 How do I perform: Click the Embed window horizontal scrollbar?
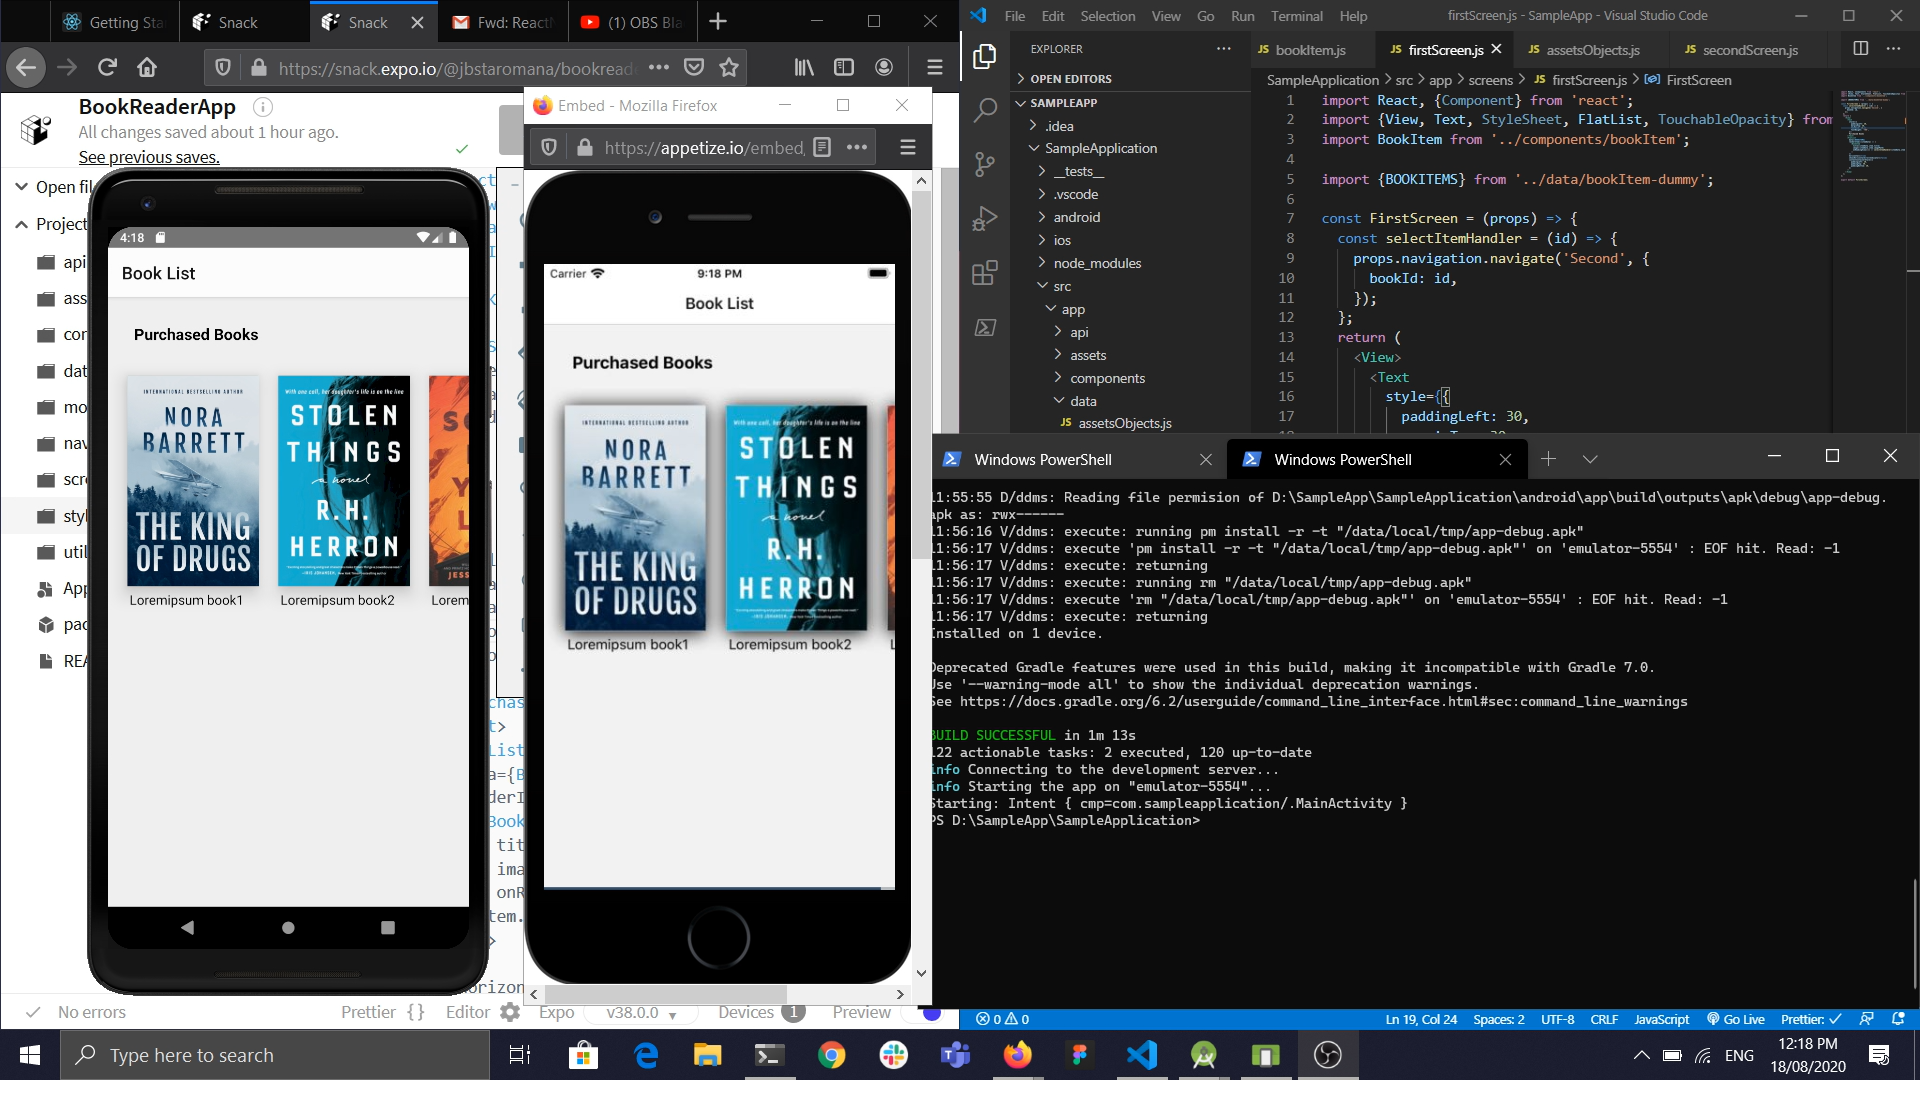665,993
